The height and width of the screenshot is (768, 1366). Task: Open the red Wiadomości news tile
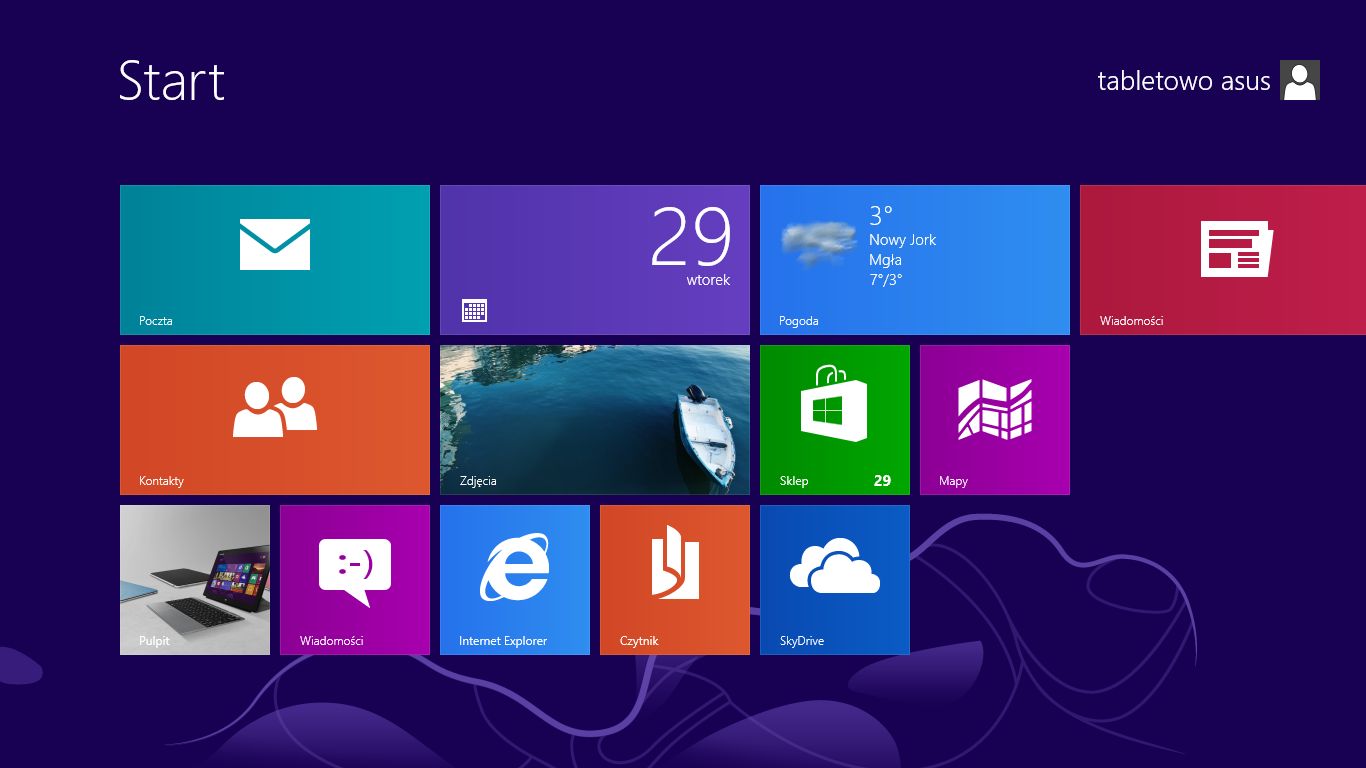pyautogui.click(x=1223, y=260)
